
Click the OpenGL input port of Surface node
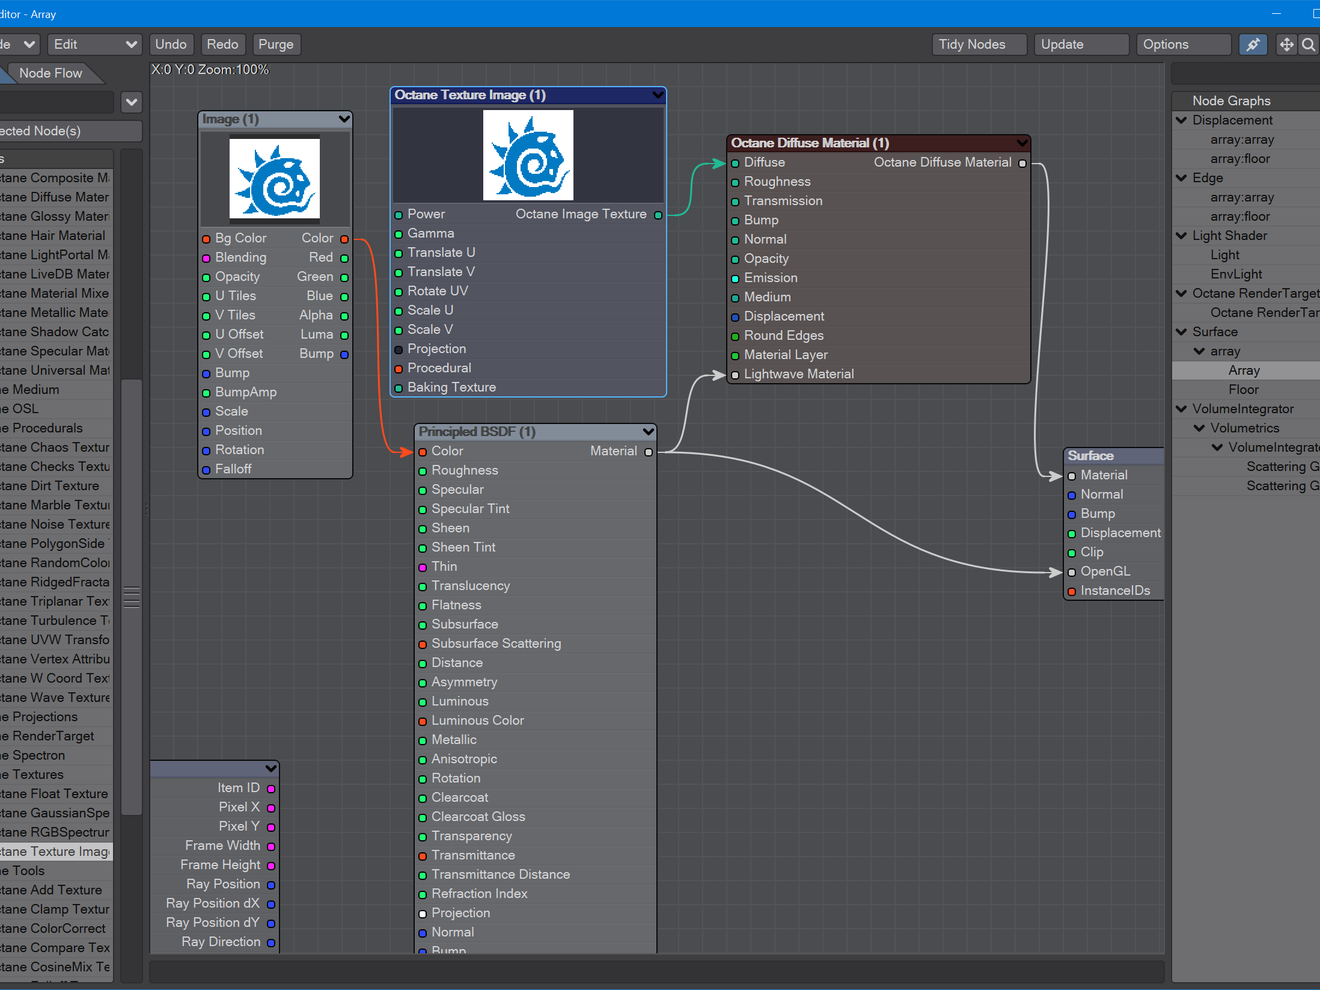[1072, 572]
